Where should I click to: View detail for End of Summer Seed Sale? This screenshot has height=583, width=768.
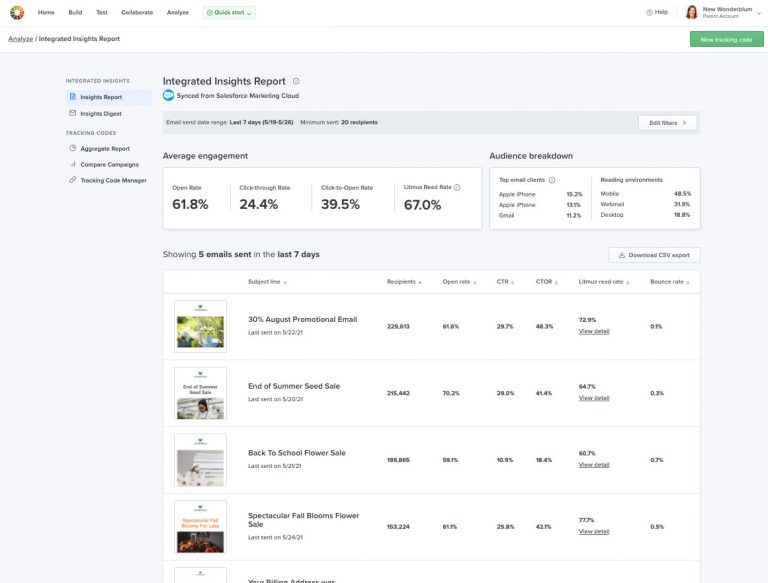[594, 398]
